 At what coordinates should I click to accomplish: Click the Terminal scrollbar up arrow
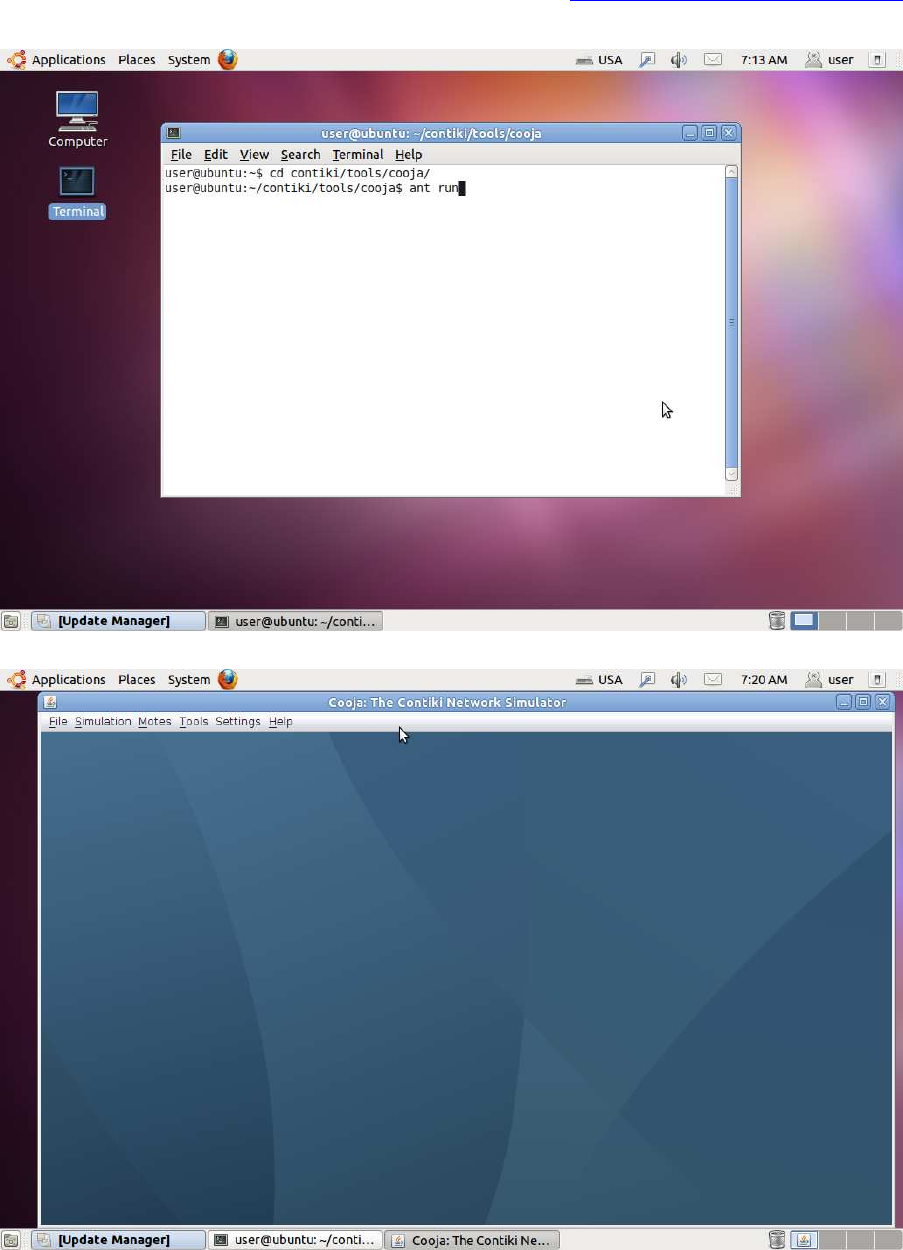pyautogui.click(x=731, y=173)
